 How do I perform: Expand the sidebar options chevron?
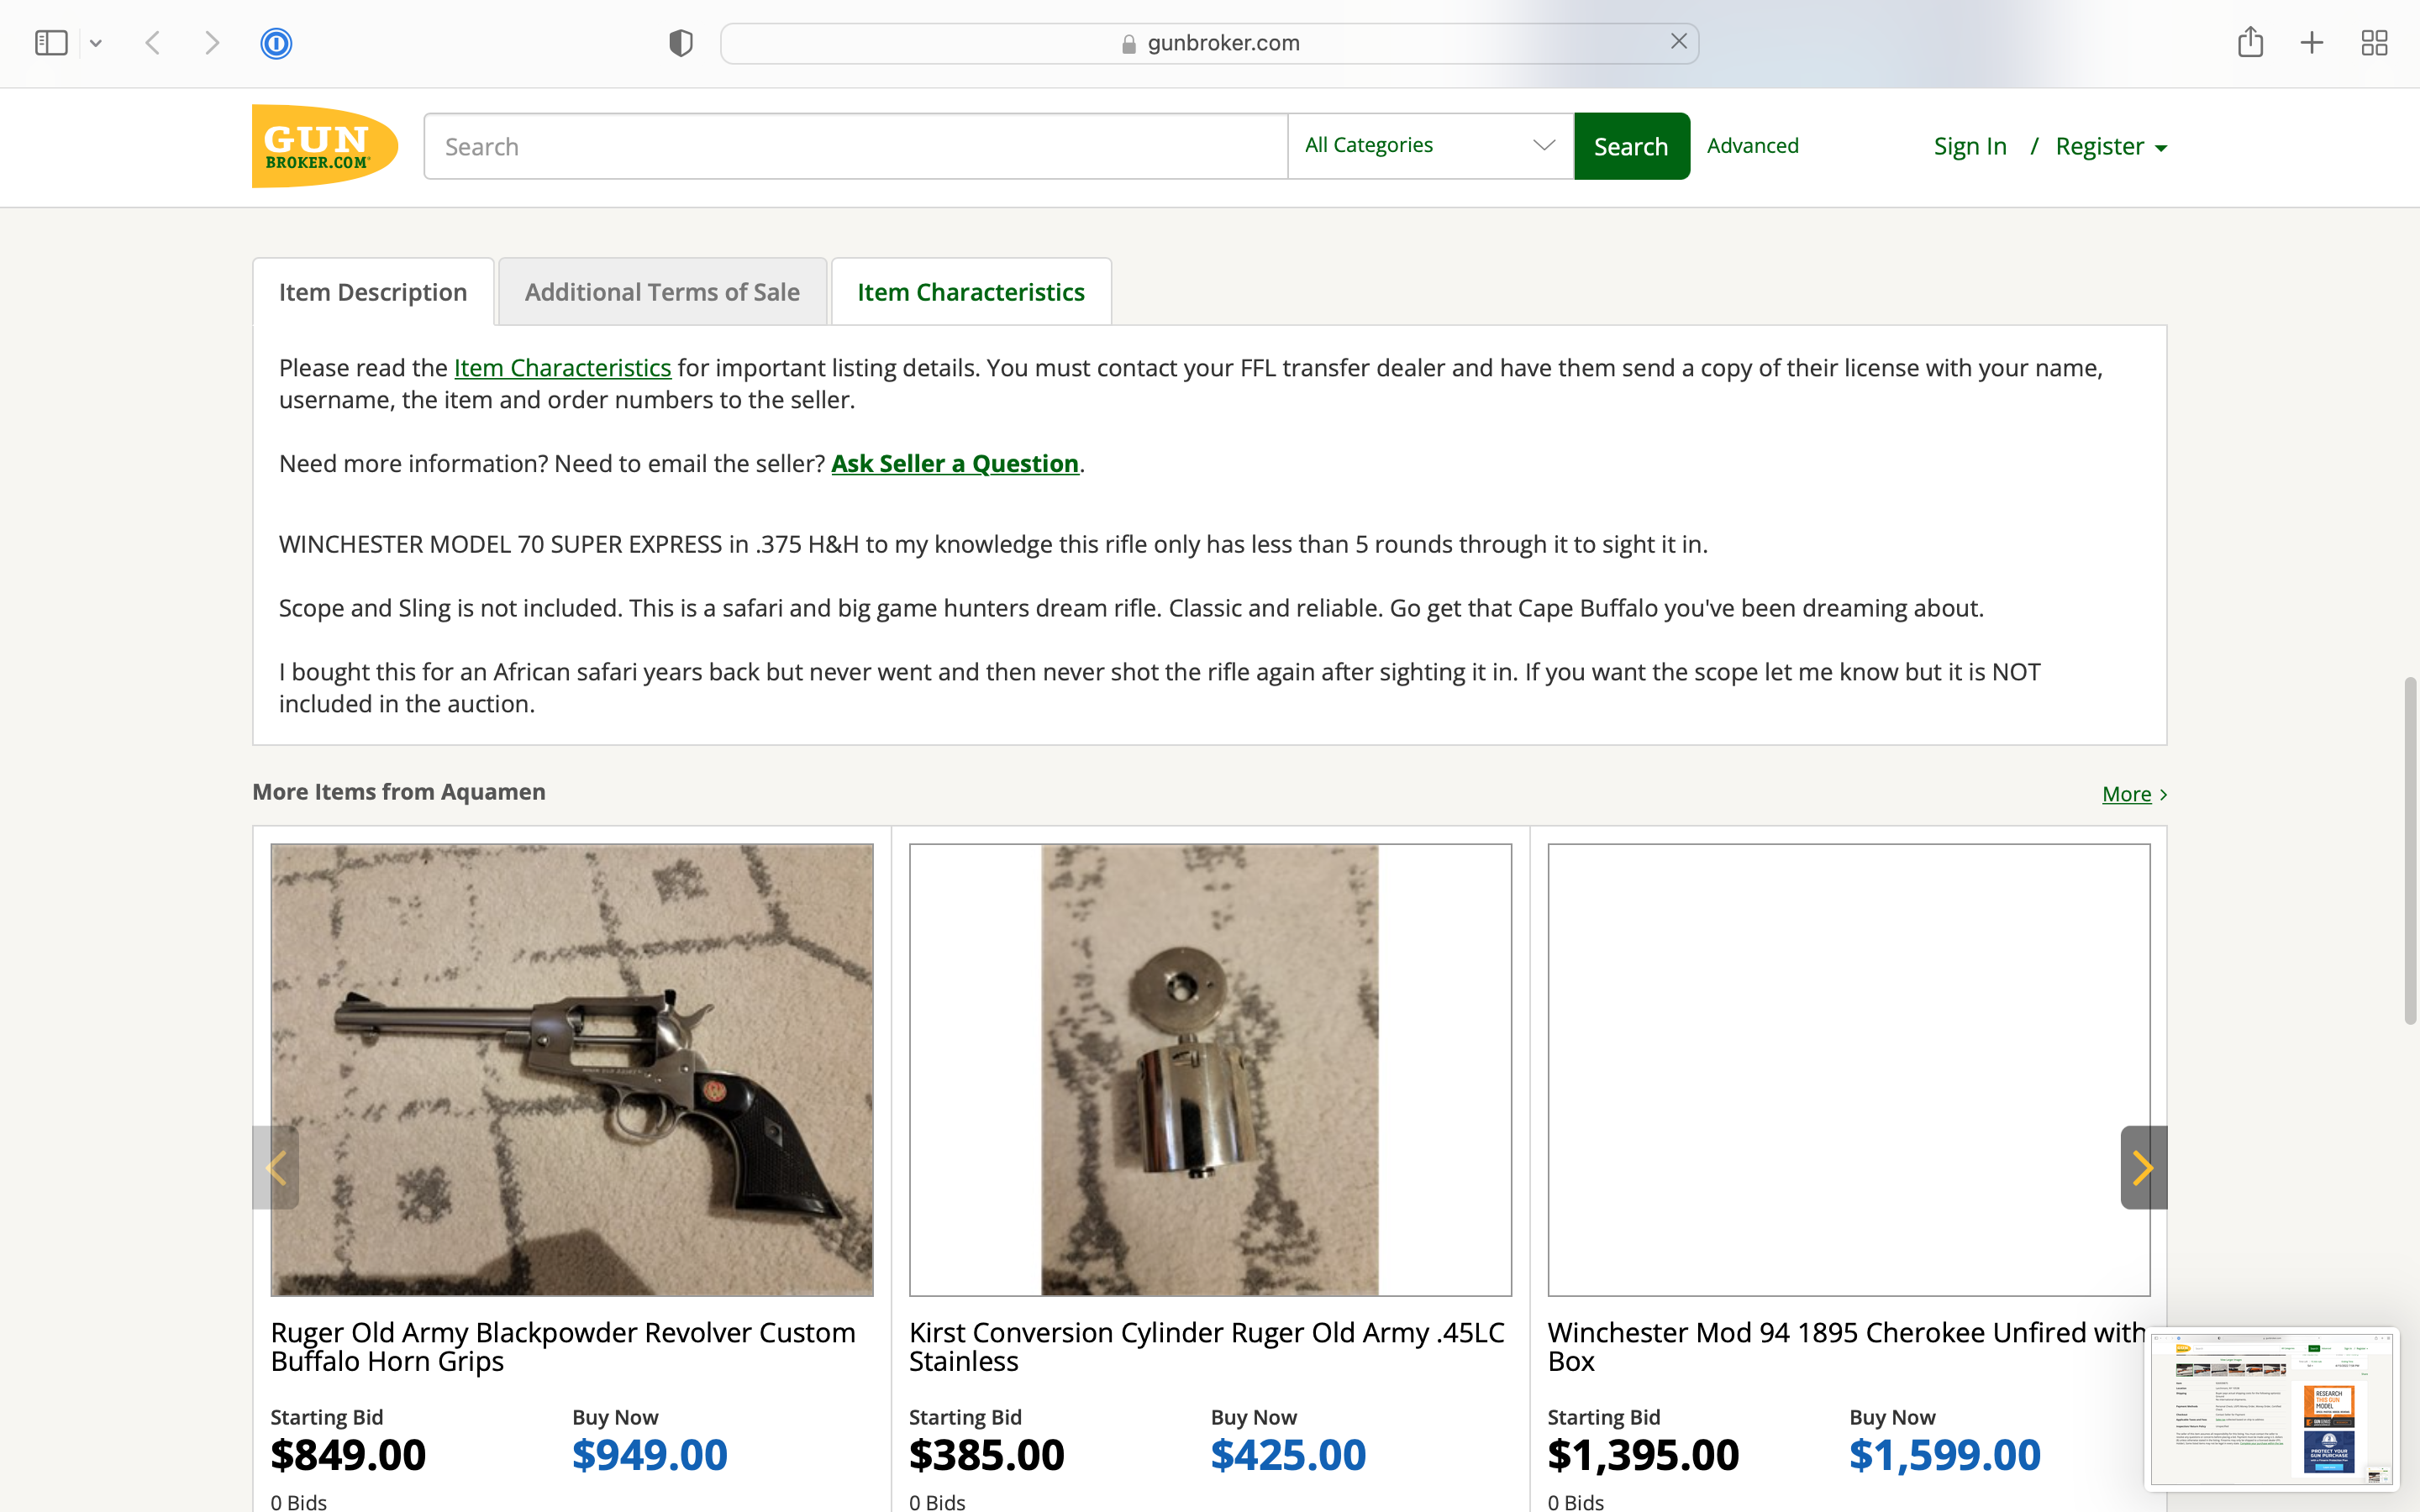click(96, 43)
